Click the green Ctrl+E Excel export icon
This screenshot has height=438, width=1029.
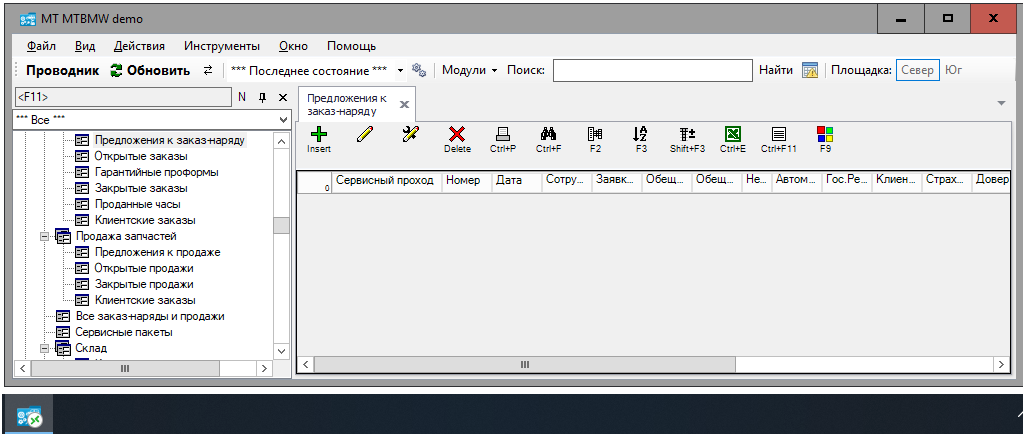(x=732, y=135)
